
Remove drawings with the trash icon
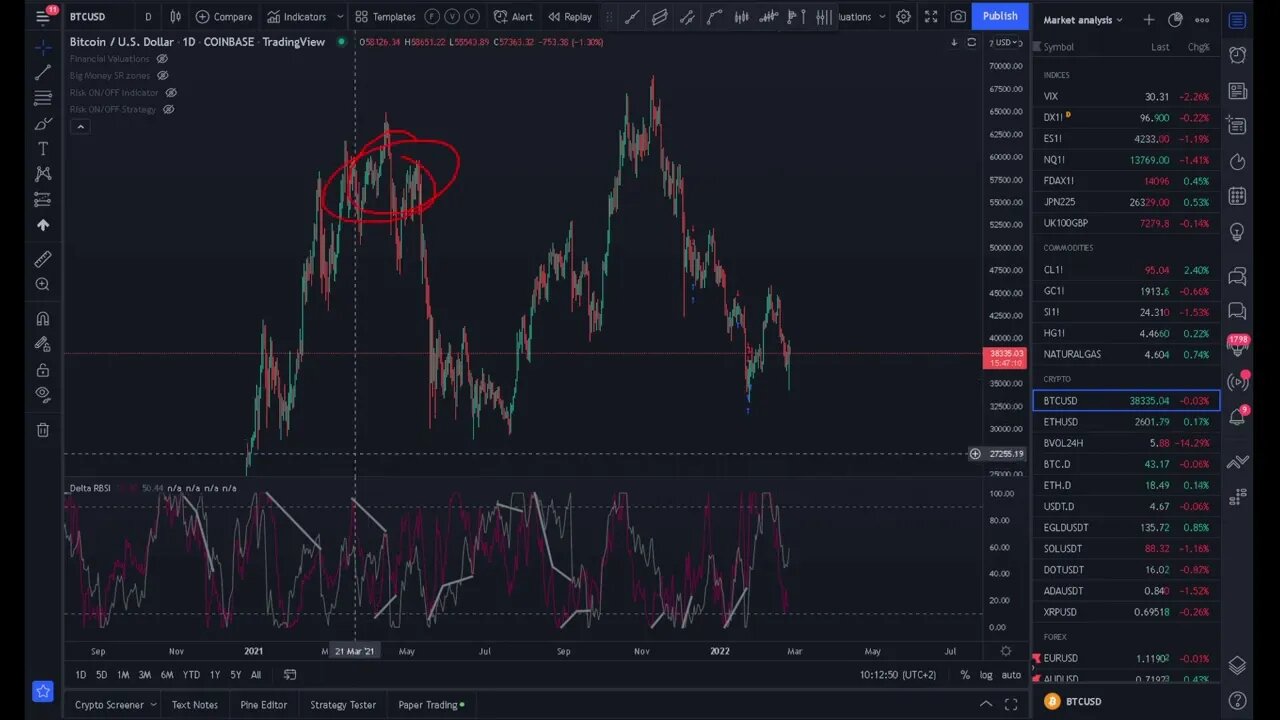pos(42,430)
